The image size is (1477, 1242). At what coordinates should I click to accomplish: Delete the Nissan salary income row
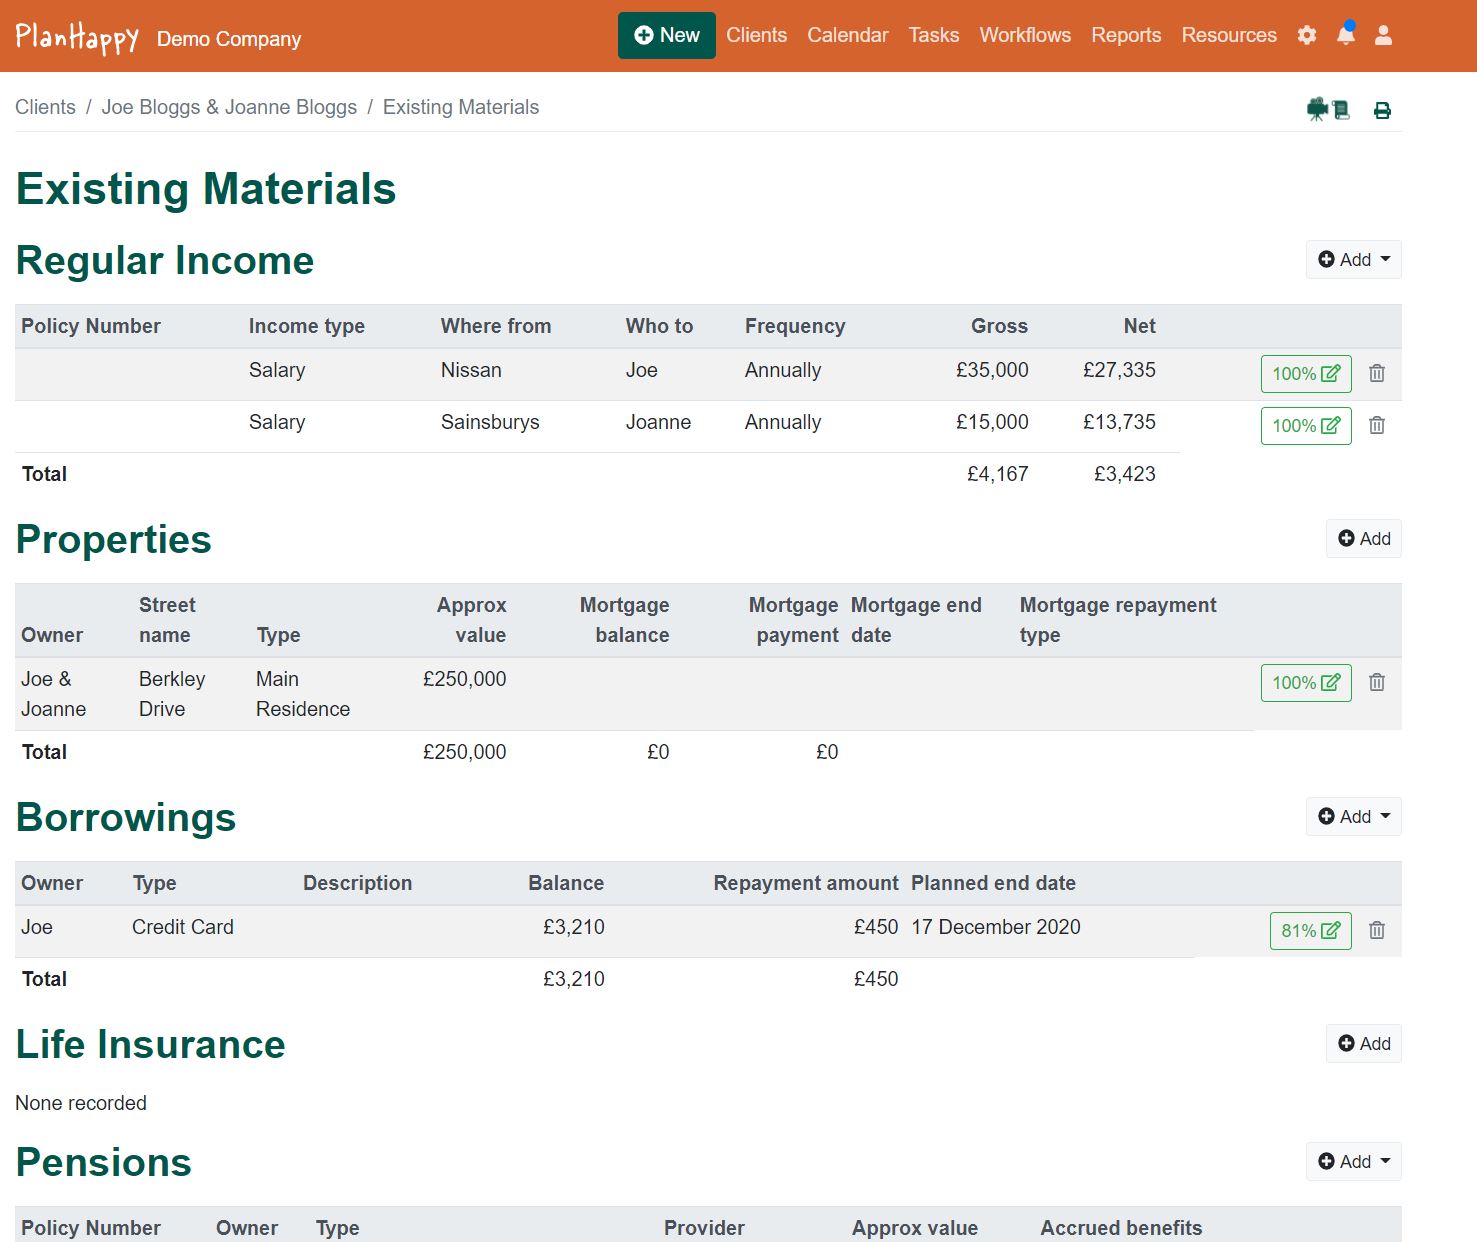[x=1376, y=373]
